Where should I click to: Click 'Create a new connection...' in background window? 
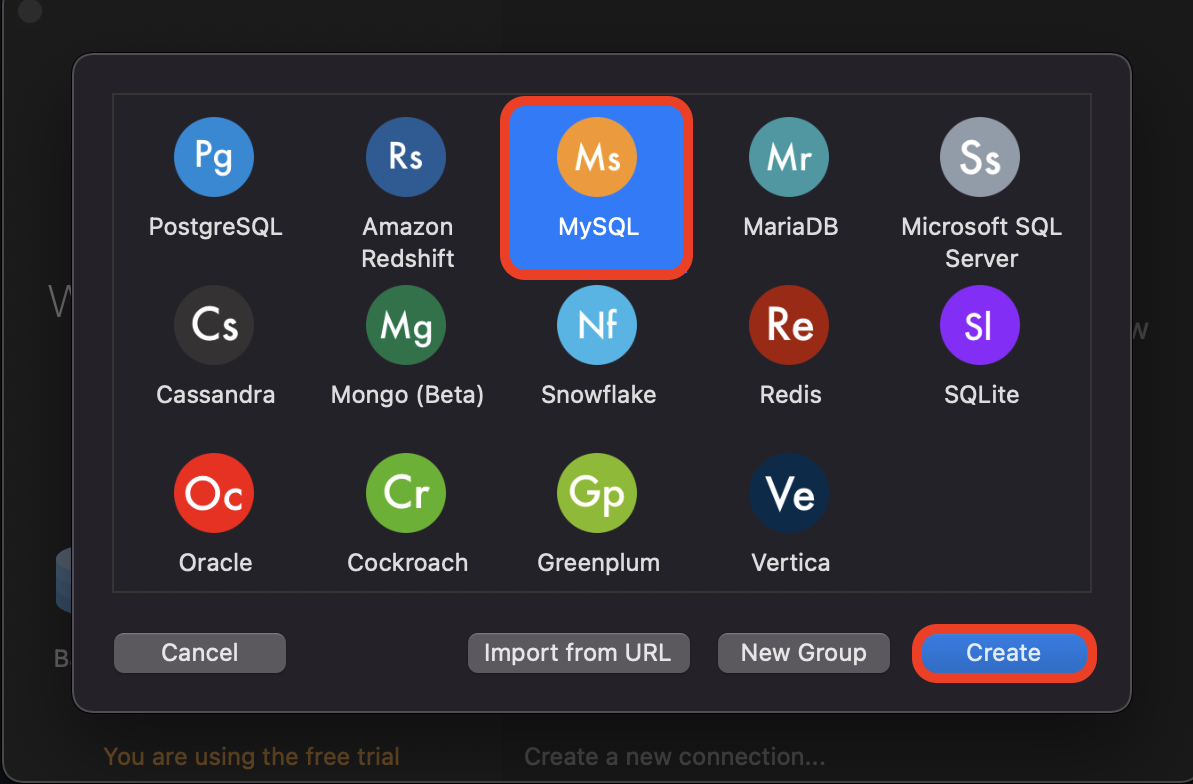click(x=675, y=757)
